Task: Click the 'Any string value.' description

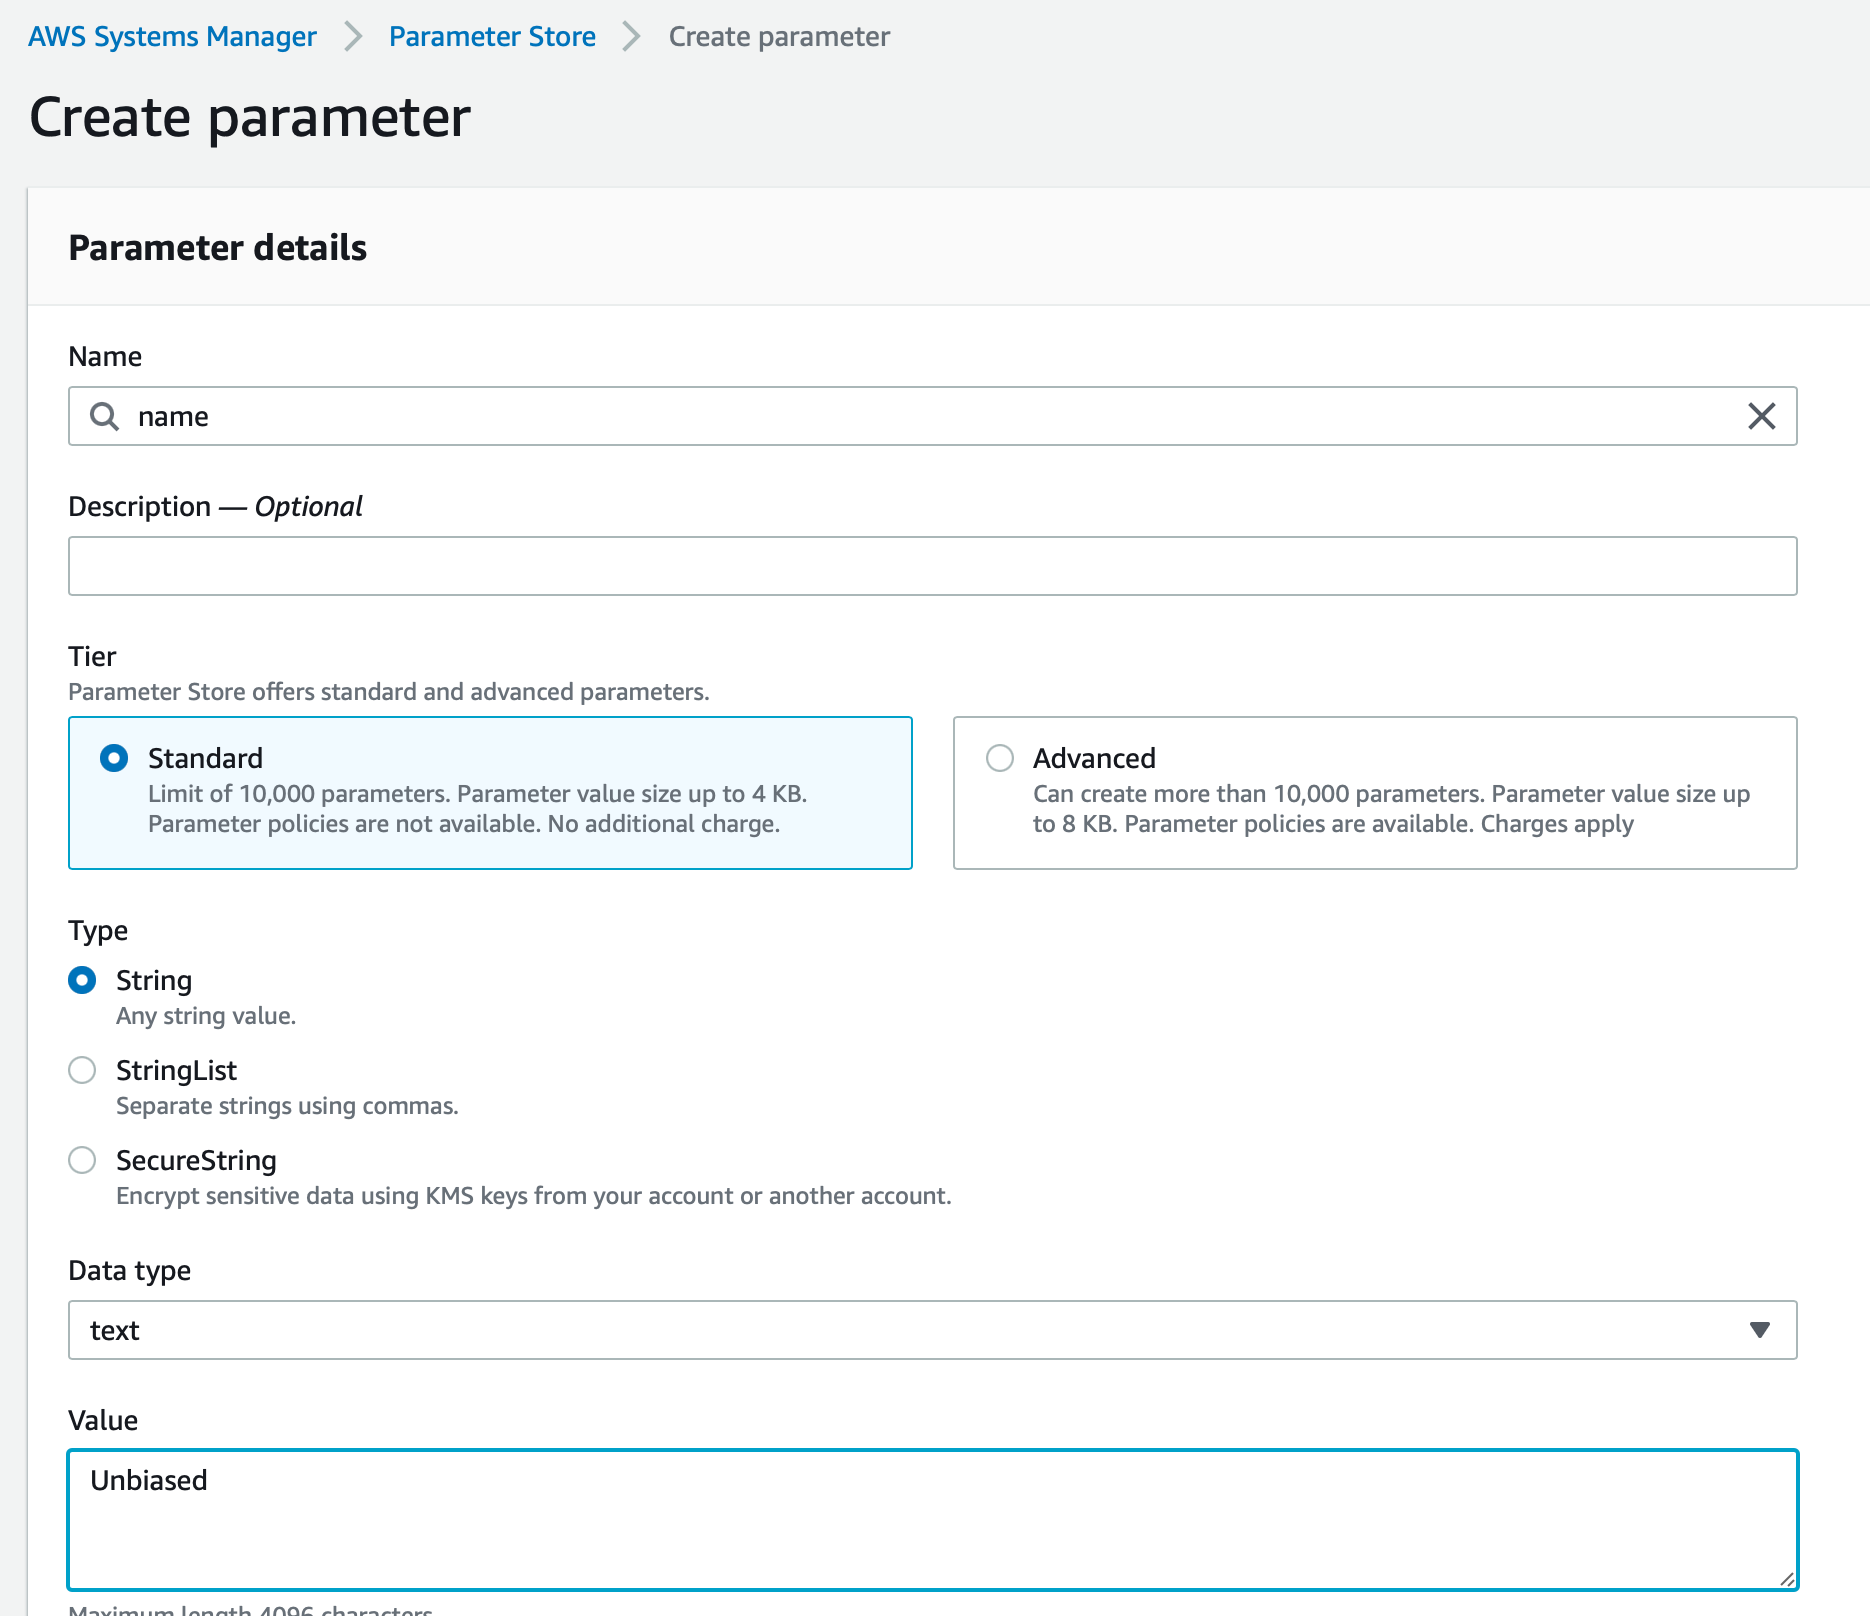Action: pos(206,1016)
